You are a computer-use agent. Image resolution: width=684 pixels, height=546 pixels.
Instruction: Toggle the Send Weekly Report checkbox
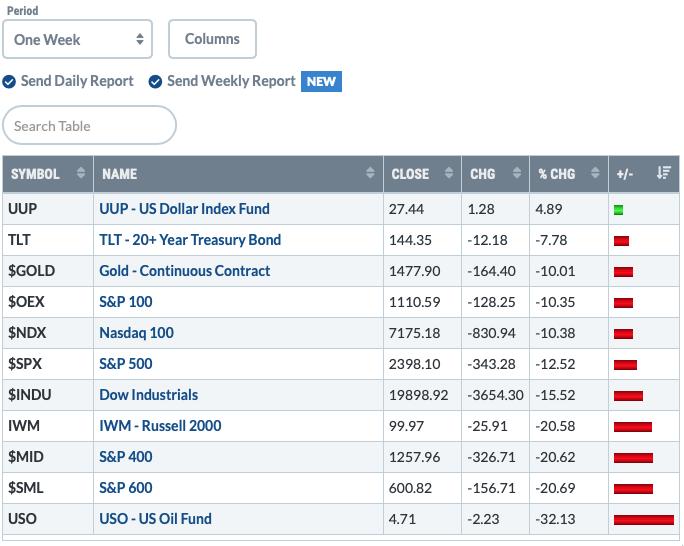click(155, 82)
